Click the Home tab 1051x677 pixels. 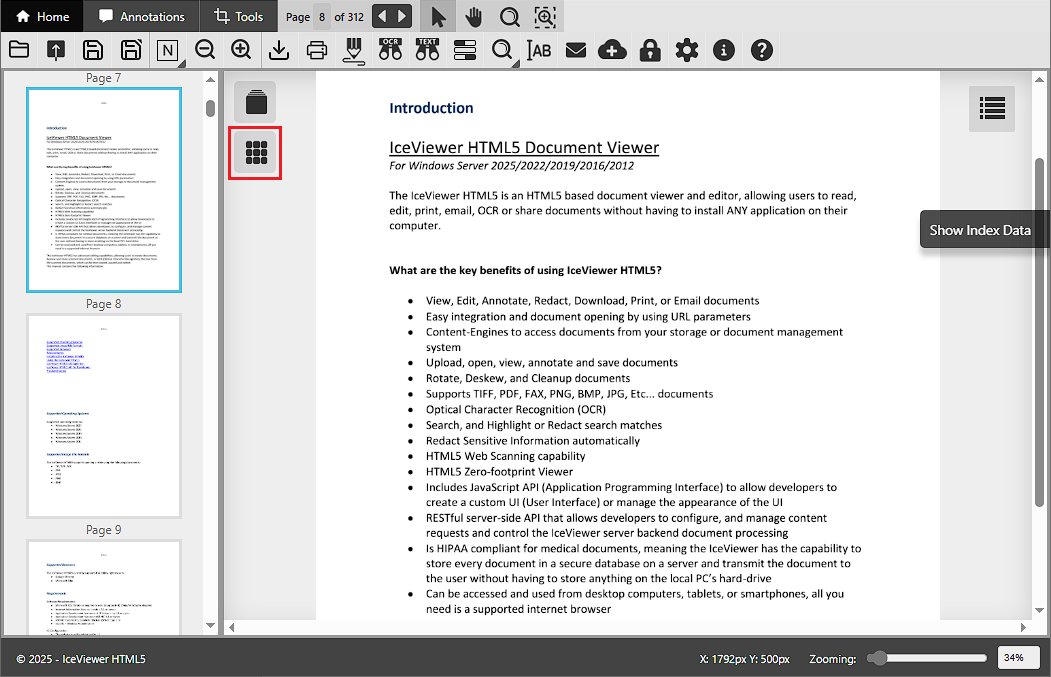pos(43,17)
